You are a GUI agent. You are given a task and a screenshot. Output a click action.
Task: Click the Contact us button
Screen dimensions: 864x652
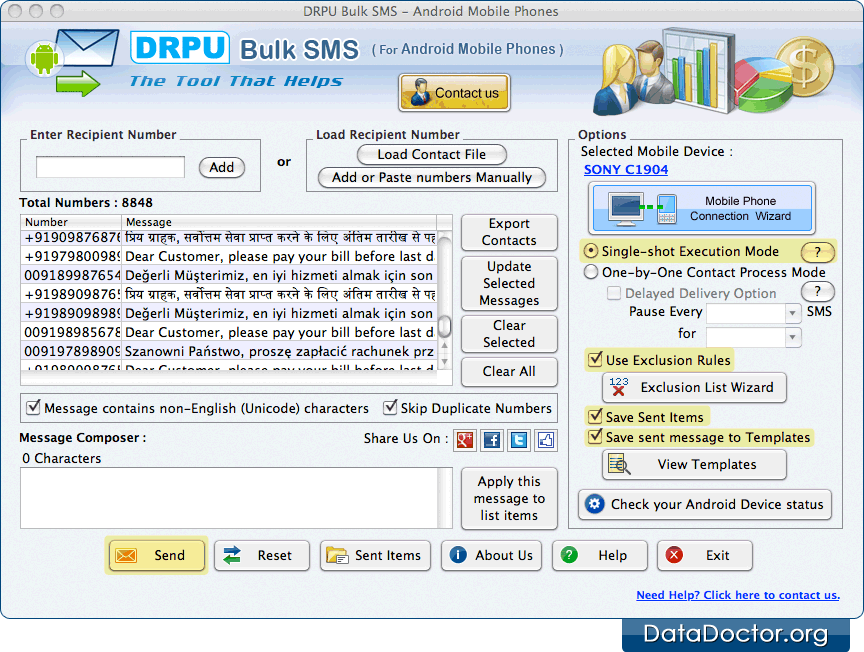tap(454, 93)
